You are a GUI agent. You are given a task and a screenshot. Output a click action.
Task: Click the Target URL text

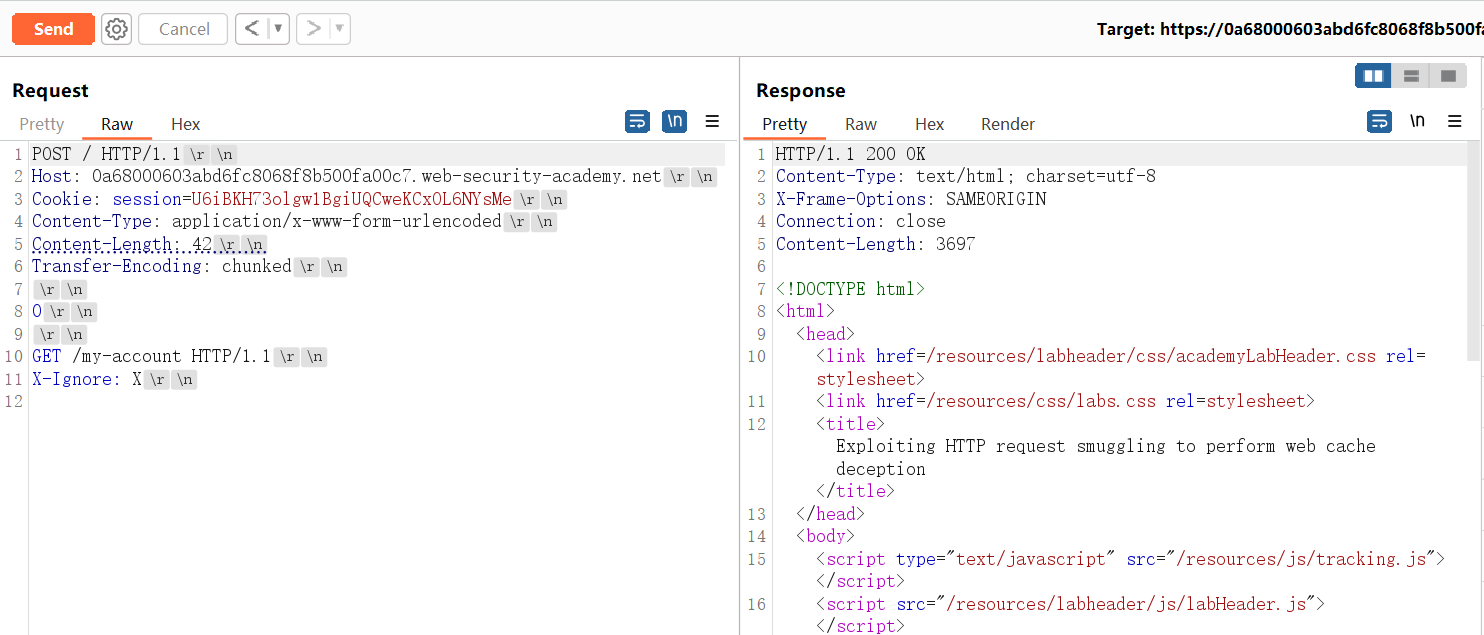click(x=1290, y=29)
